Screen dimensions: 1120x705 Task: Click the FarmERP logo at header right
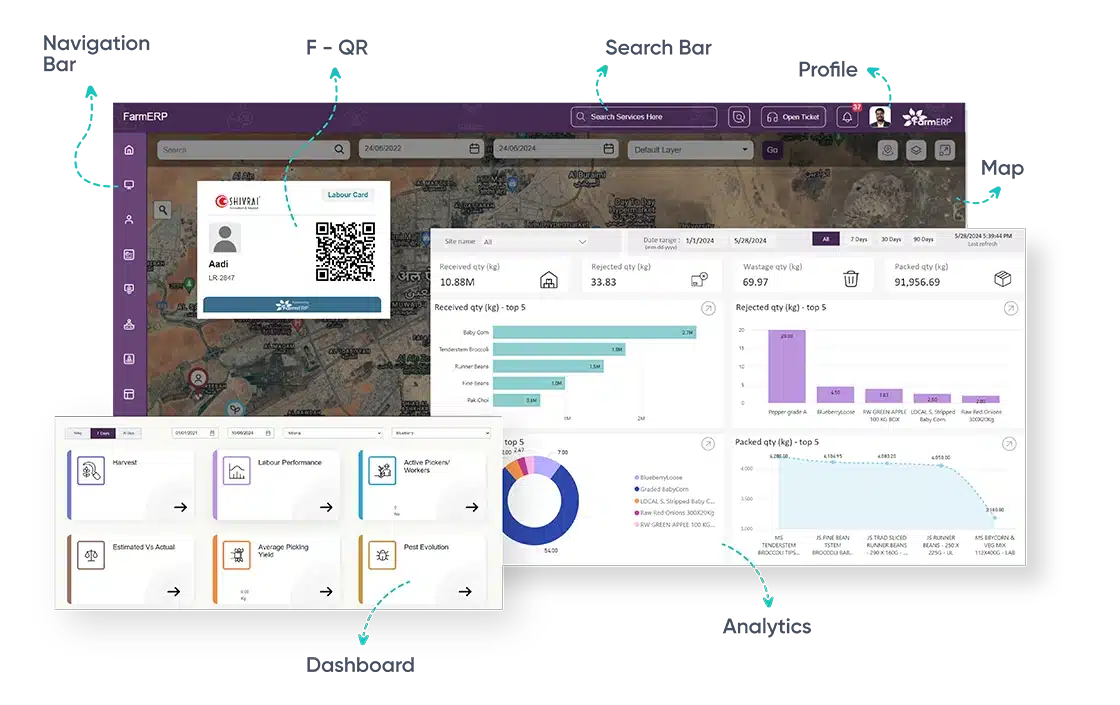coord(926,118)
